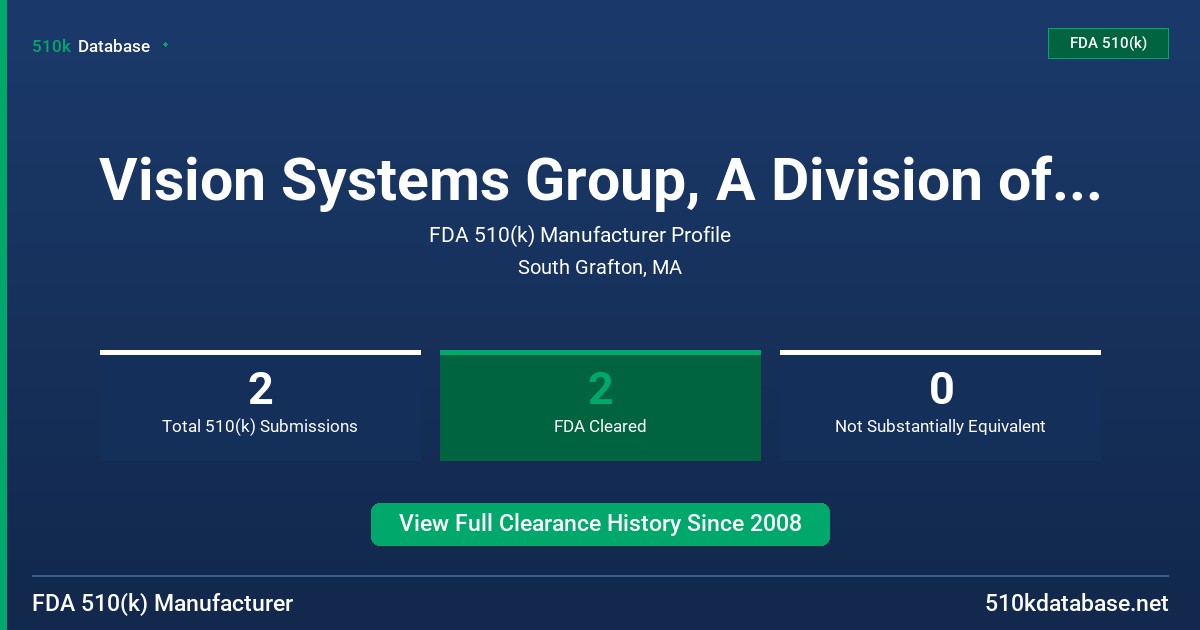Click the Vision Systems Group title
1200x630 pixels.
pyautogui.click(x=600, y=180)
